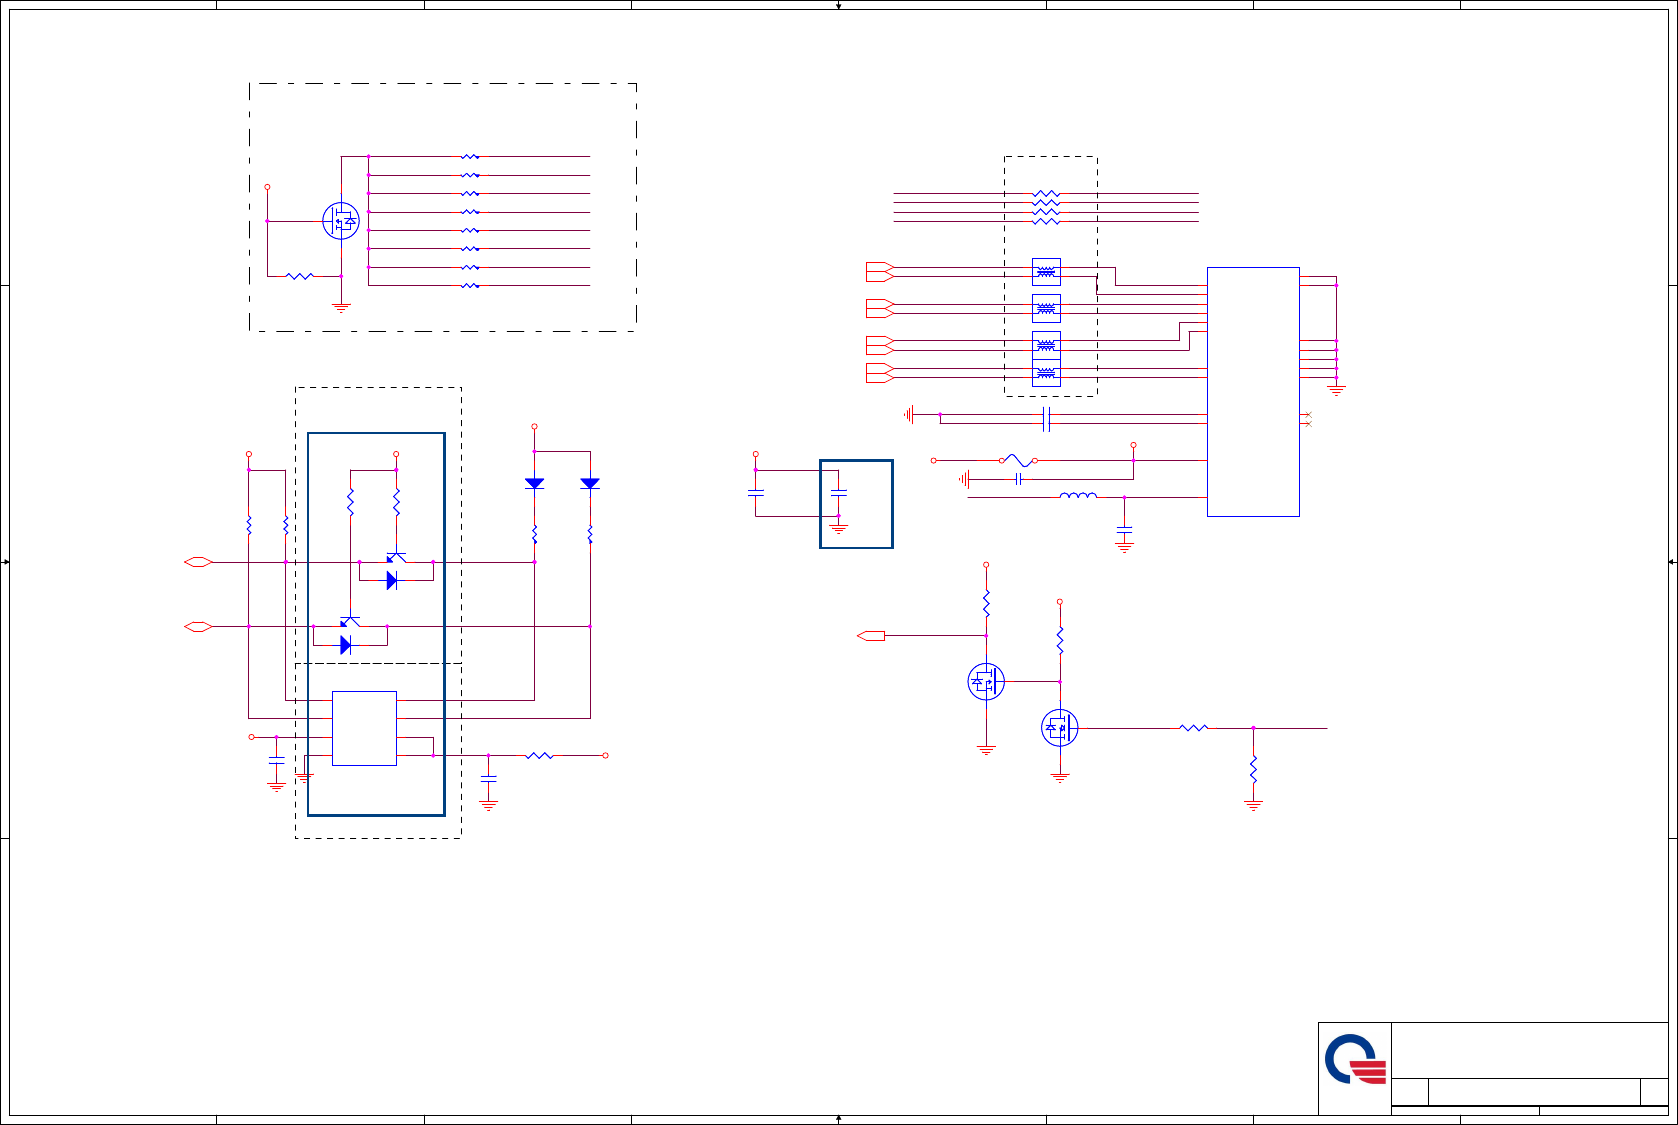Viewport: 1678px width, 1125px height.
Task: Click the company logo in the title block
Action: [1355, 1059]
